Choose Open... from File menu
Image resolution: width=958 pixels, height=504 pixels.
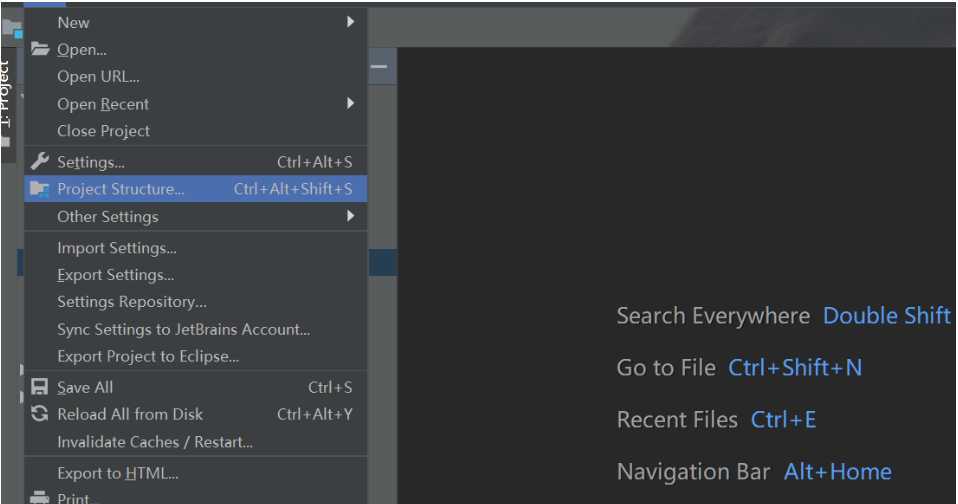coord(196,49)
